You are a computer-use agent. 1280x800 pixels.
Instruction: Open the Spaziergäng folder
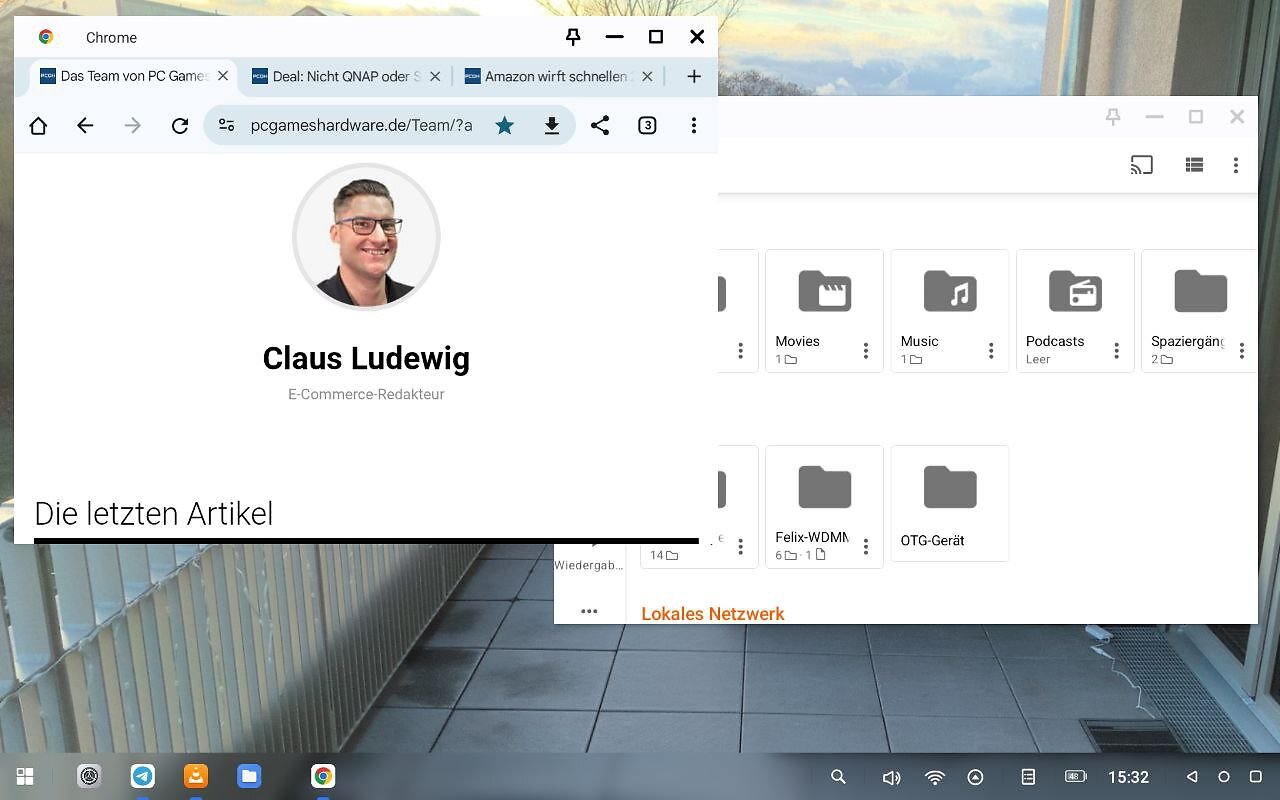[x=1199, y=311]
